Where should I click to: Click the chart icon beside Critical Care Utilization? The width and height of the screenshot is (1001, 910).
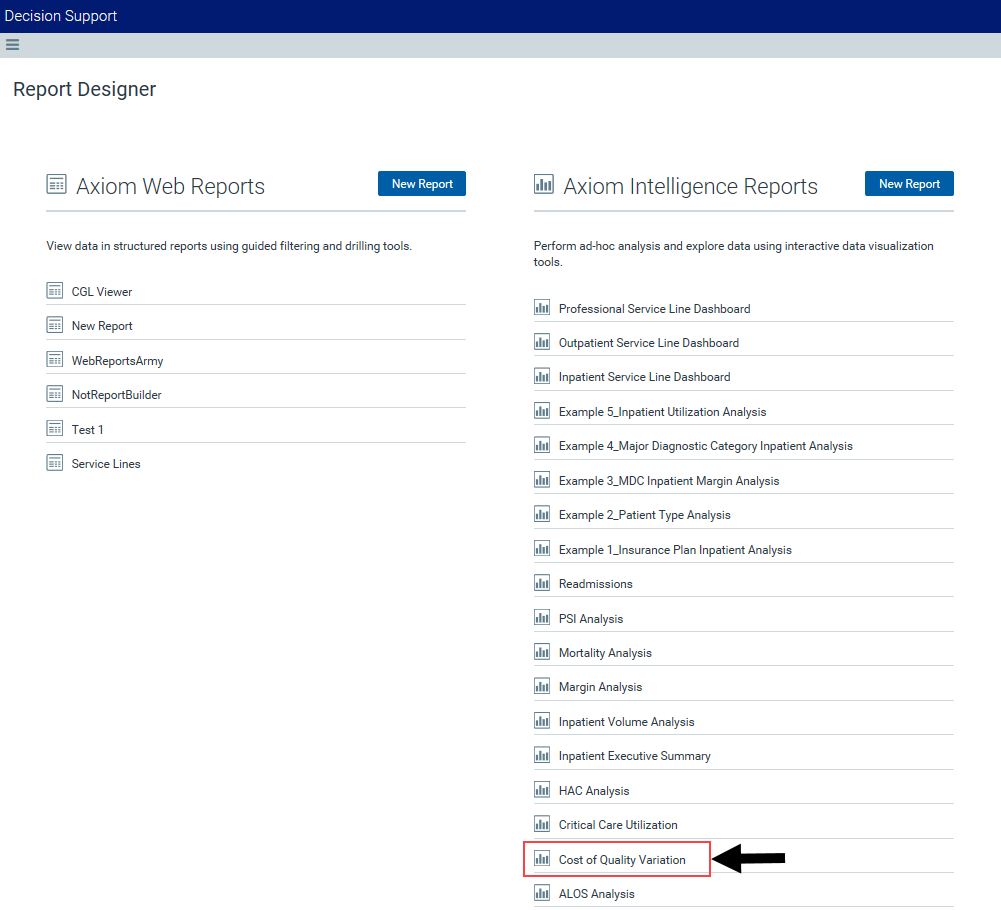tap(542, 824)
